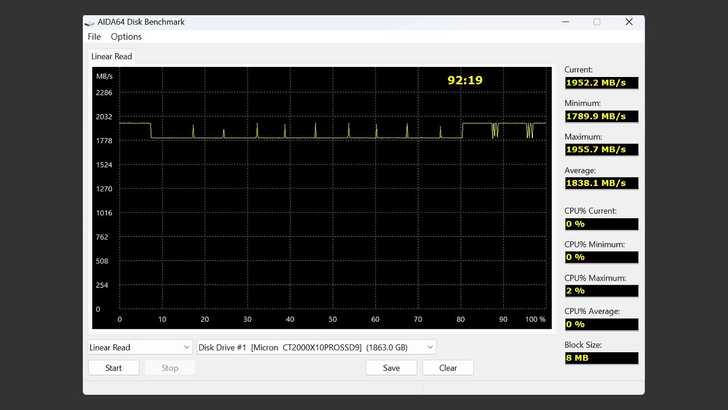The height and width of the screenshot is (410, 728).
Task: Close the AIDA64 Disk Benchmark window
Action: (628, 22)
